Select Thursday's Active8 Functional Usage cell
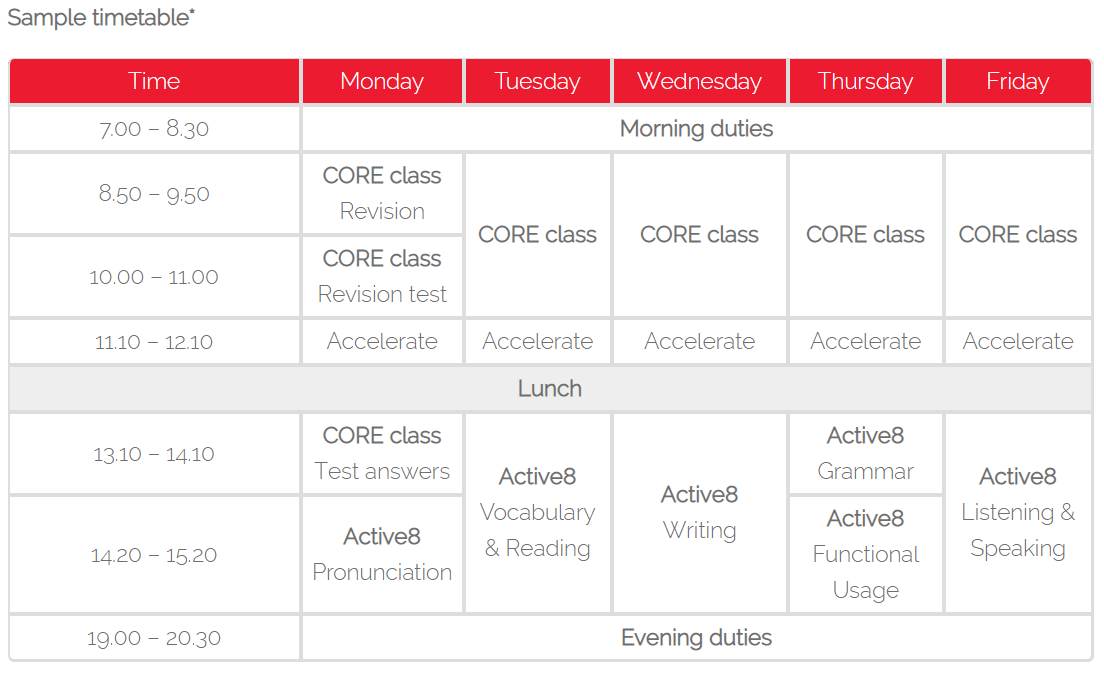This screenshot has width=1104, height=673. click(865, 555)
